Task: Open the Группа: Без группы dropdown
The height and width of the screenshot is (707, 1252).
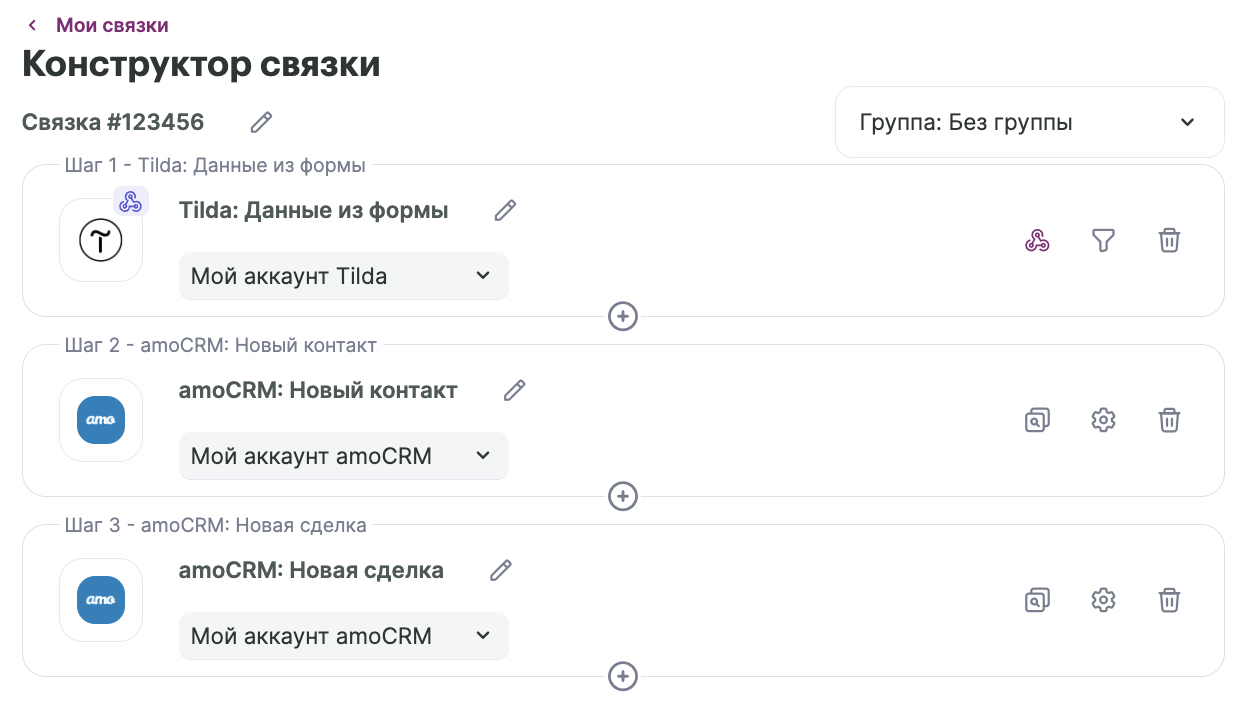Action: [x=1029, y=122]
